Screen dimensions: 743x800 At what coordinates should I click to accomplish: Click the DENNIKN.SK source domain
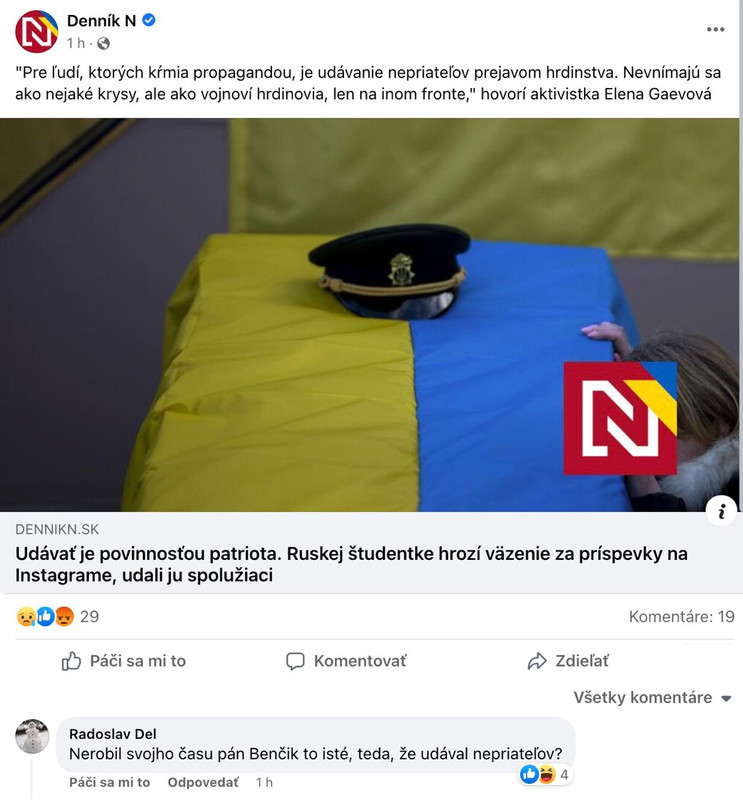point(57,529)
